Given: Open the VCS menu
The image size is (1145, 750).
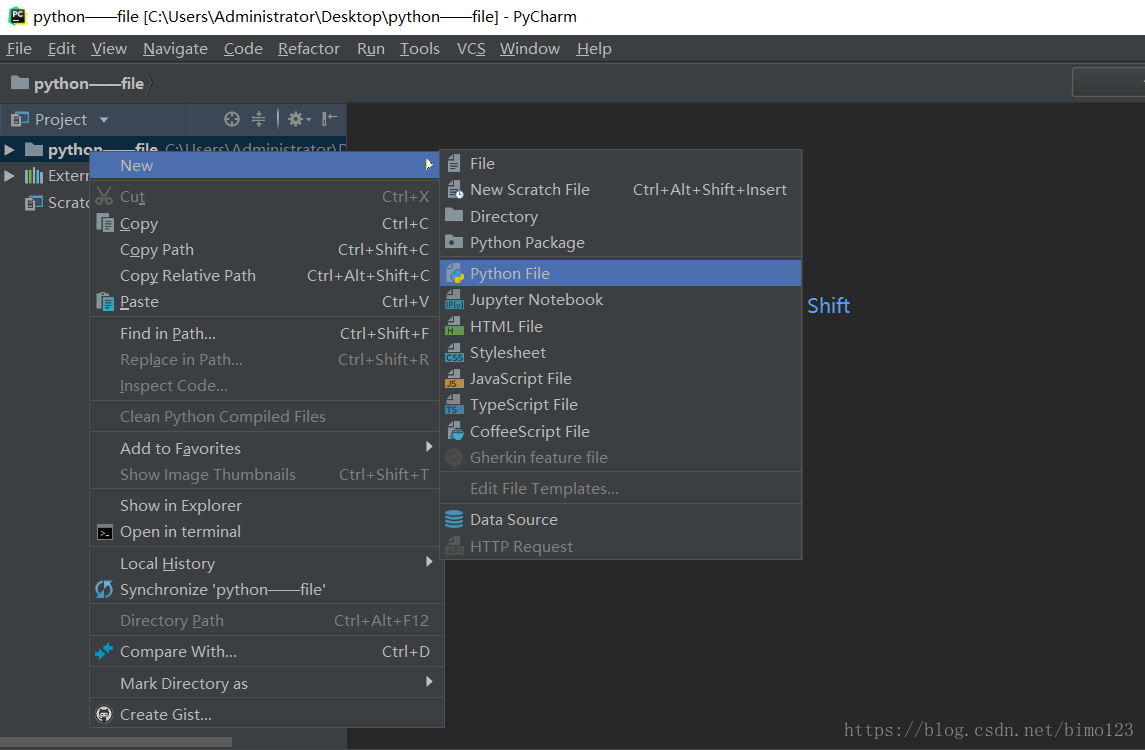Looking at the screenshot, I should click(x=471, y=48).
